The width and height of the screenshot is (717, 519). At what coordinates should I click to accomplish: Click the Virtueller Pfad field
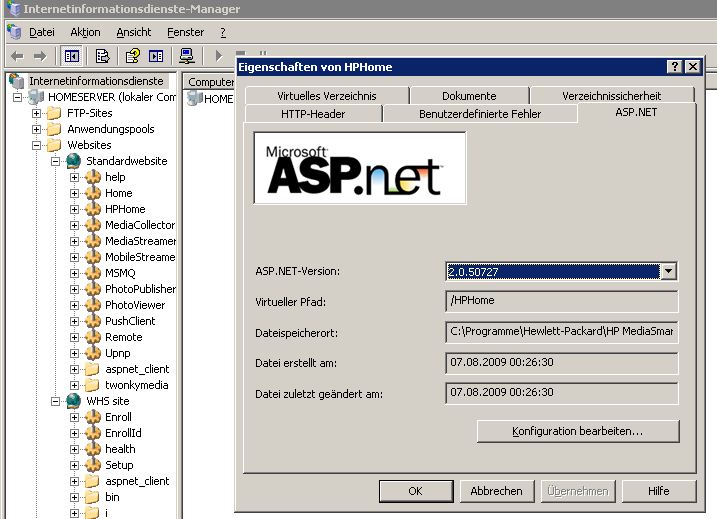[x=562, y=301]
